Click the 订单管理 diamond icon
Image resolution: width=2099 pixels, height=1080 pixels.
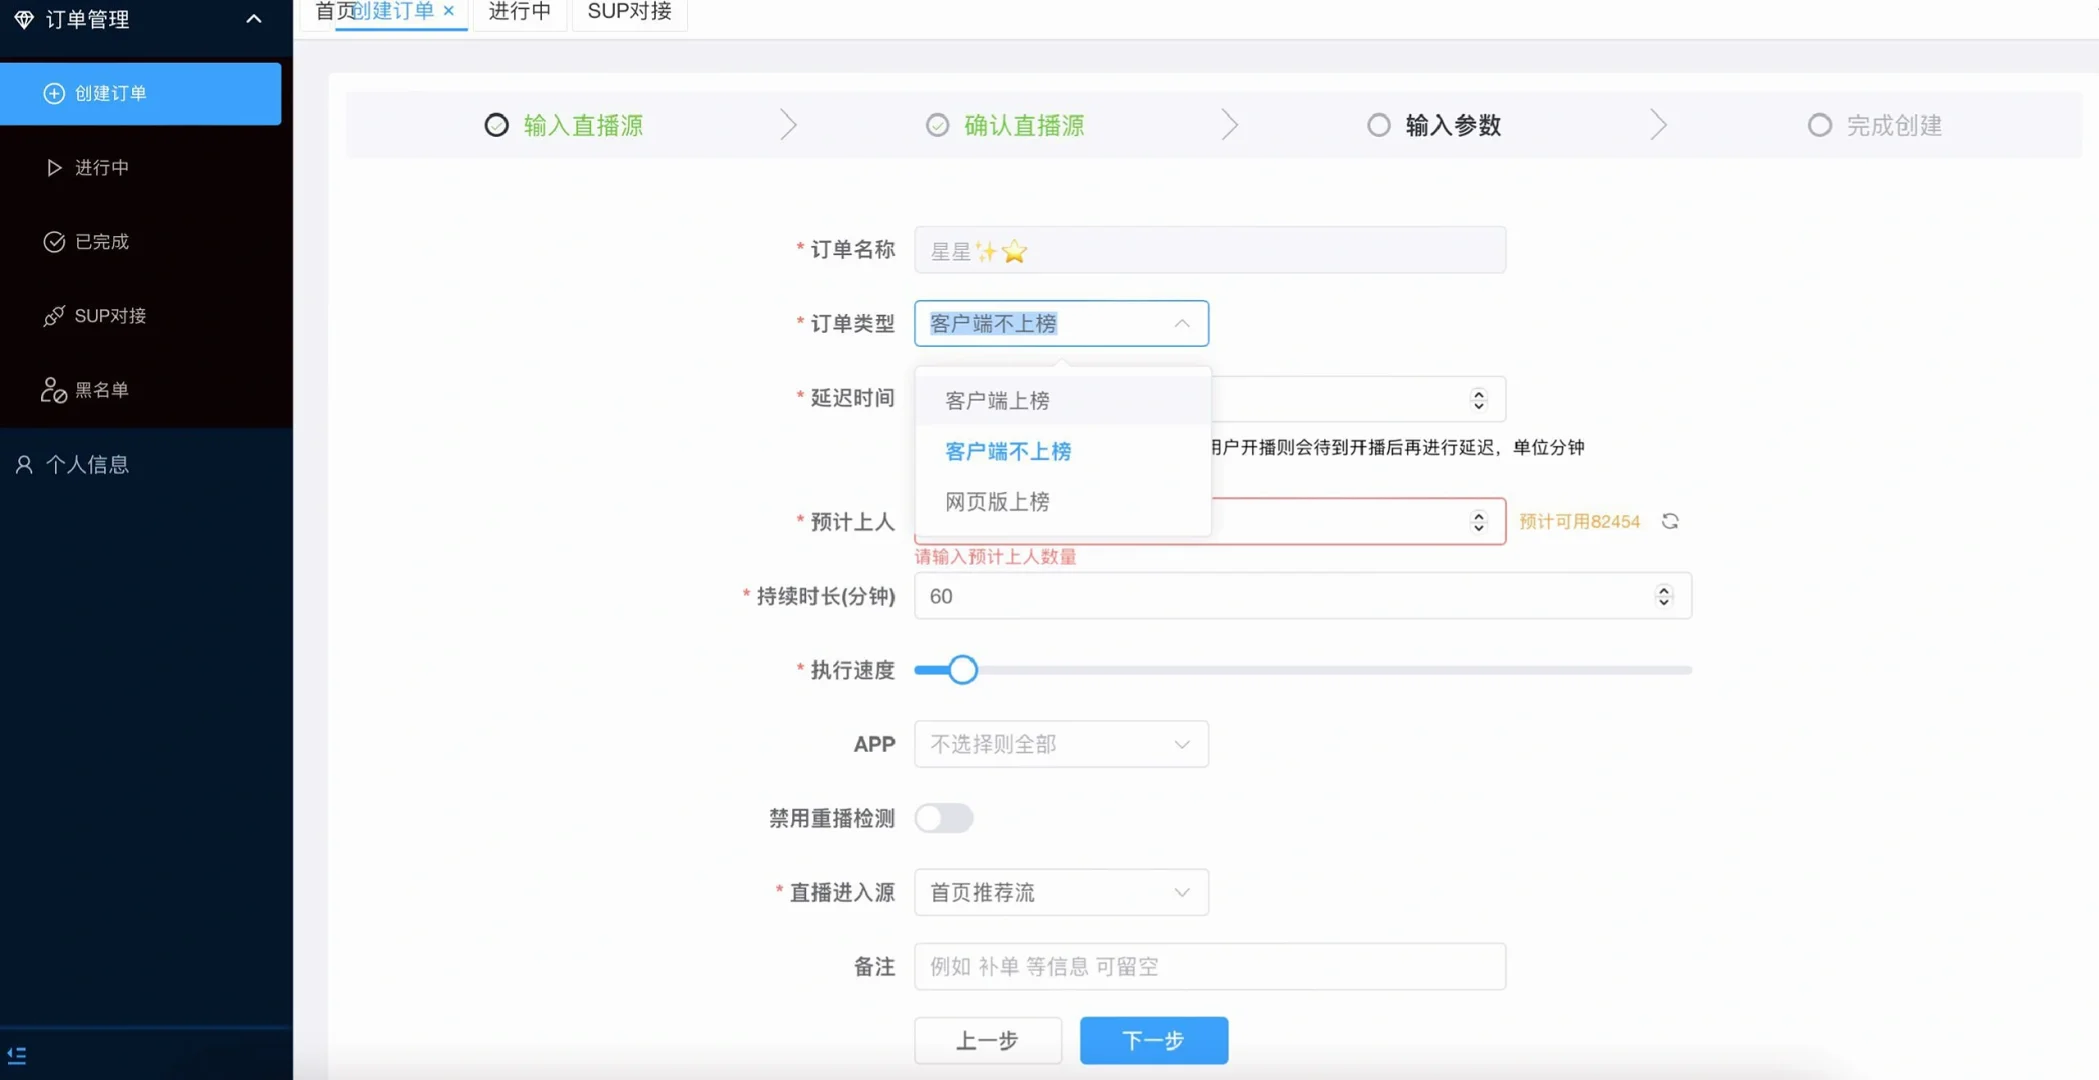[x=25, y=18]
